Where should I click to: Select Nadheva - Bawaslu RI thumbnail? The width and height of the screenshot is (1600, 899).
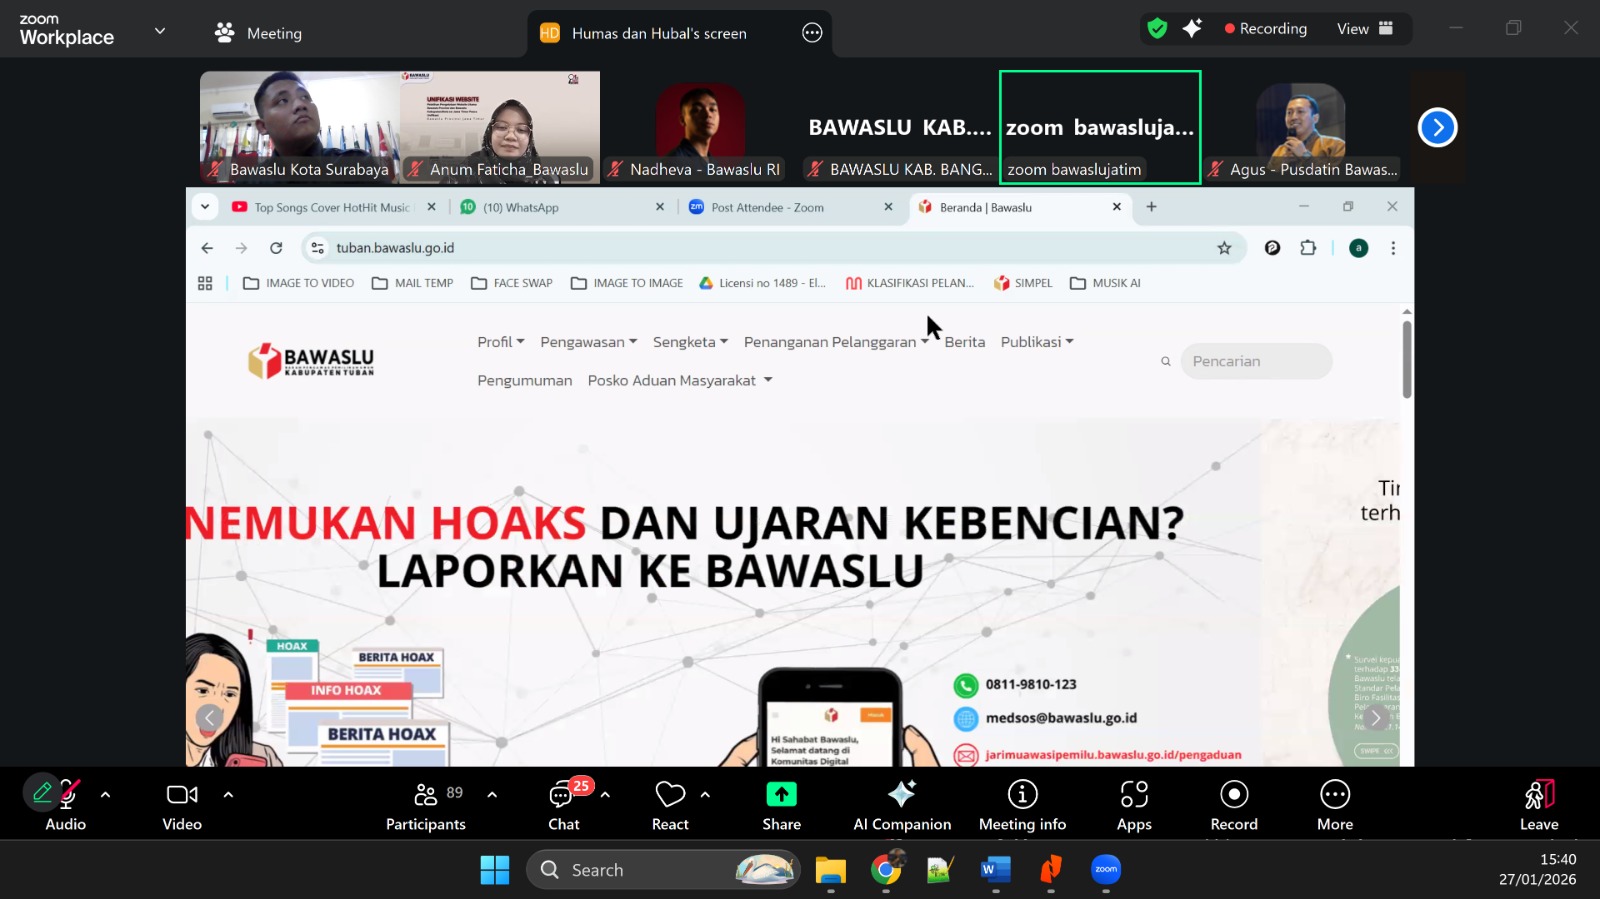tap(700, 127)
